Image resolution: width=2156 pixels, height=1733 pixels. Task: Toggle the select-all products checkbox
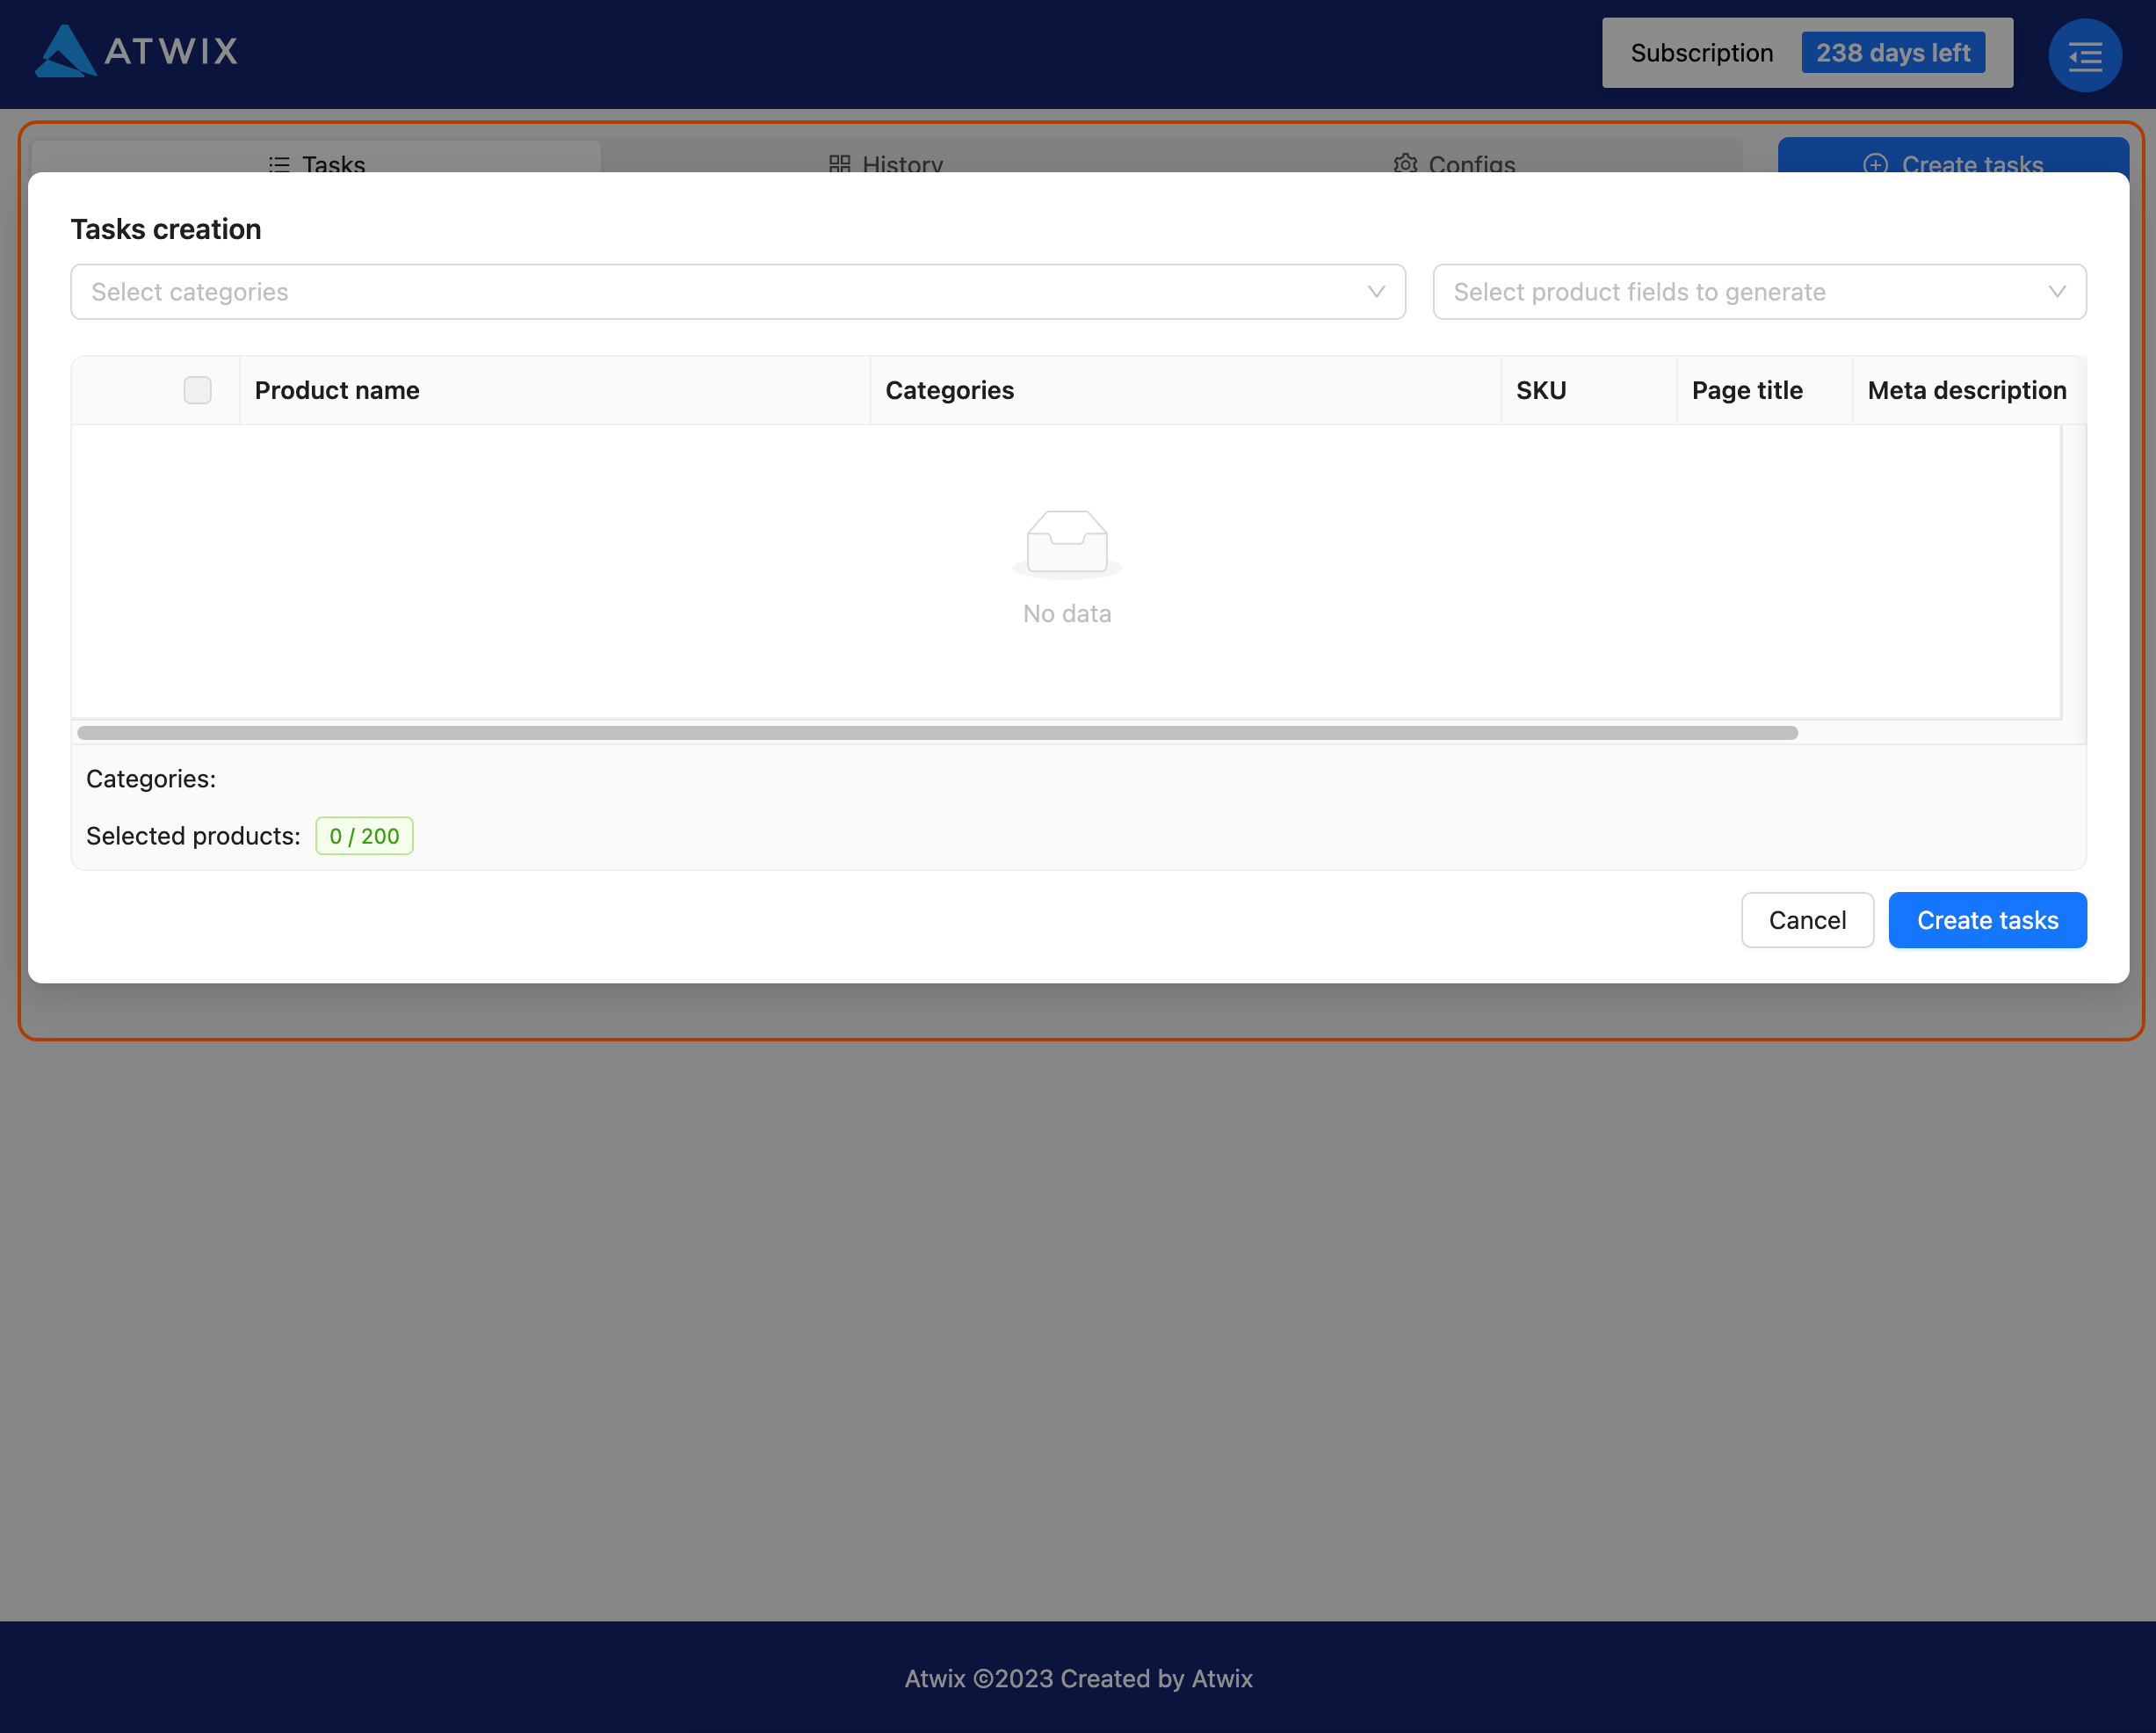click(197, 390)
